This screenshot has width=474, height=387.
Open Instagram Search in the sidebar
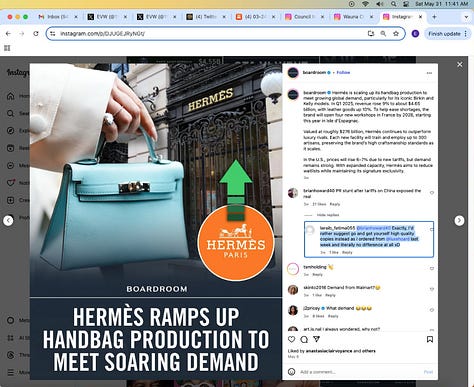[11, 113]
